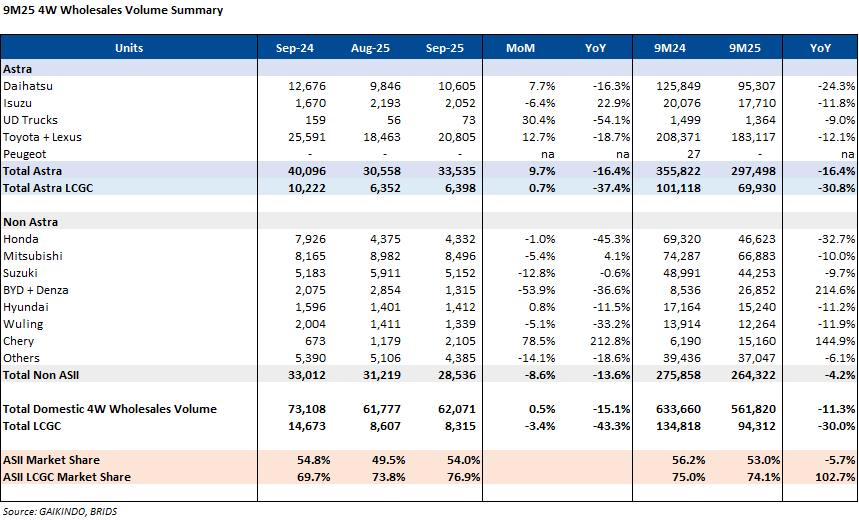Viewport: 859px width, 520px height.
Task: Click Total Non ASII Sep-25 value 28,536
Action: [x=457, y=375]
